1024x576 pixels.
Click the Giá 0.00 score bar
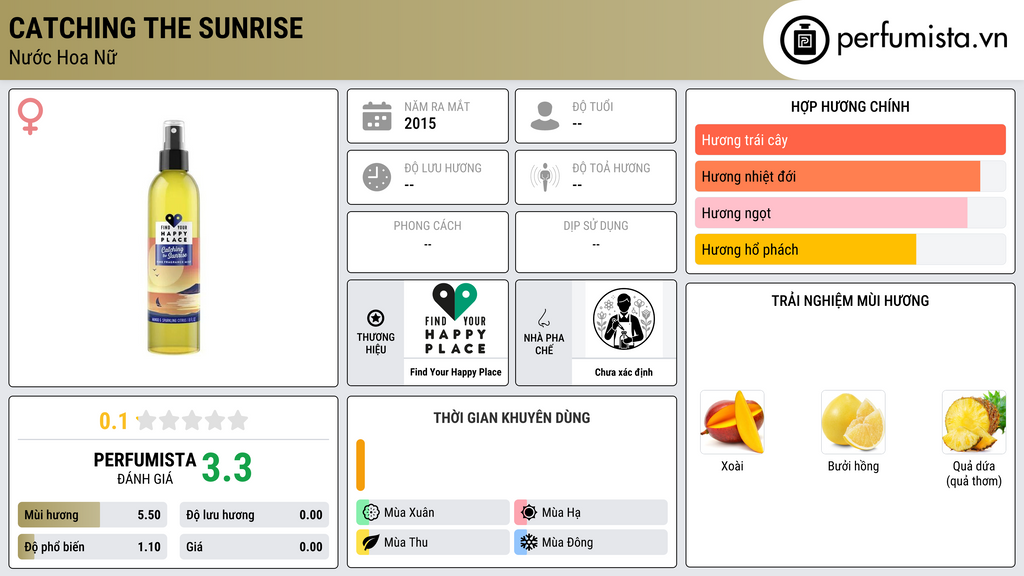254,547
